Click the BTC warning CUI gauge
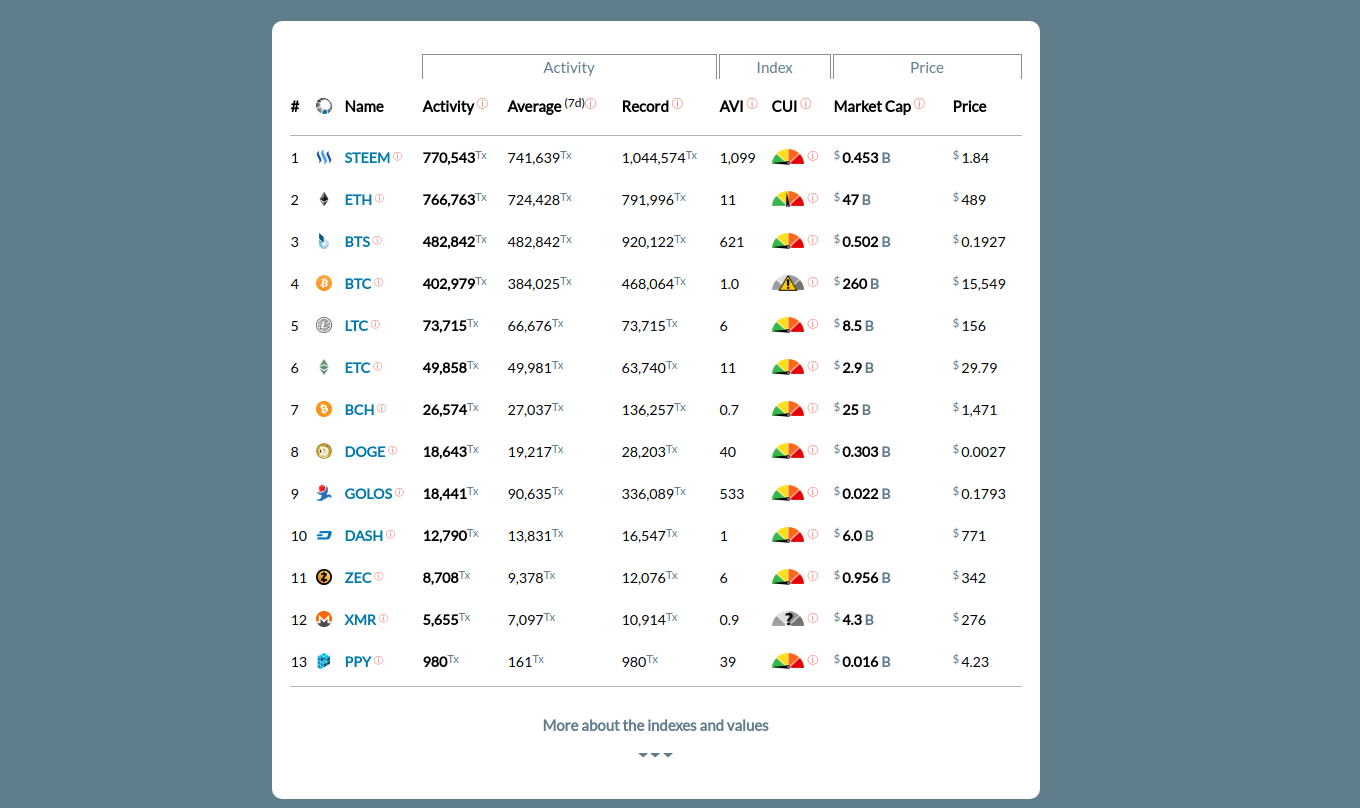The width and height of the screenshot is (1360, 808). pyautogui.click(x=788, y=283)
